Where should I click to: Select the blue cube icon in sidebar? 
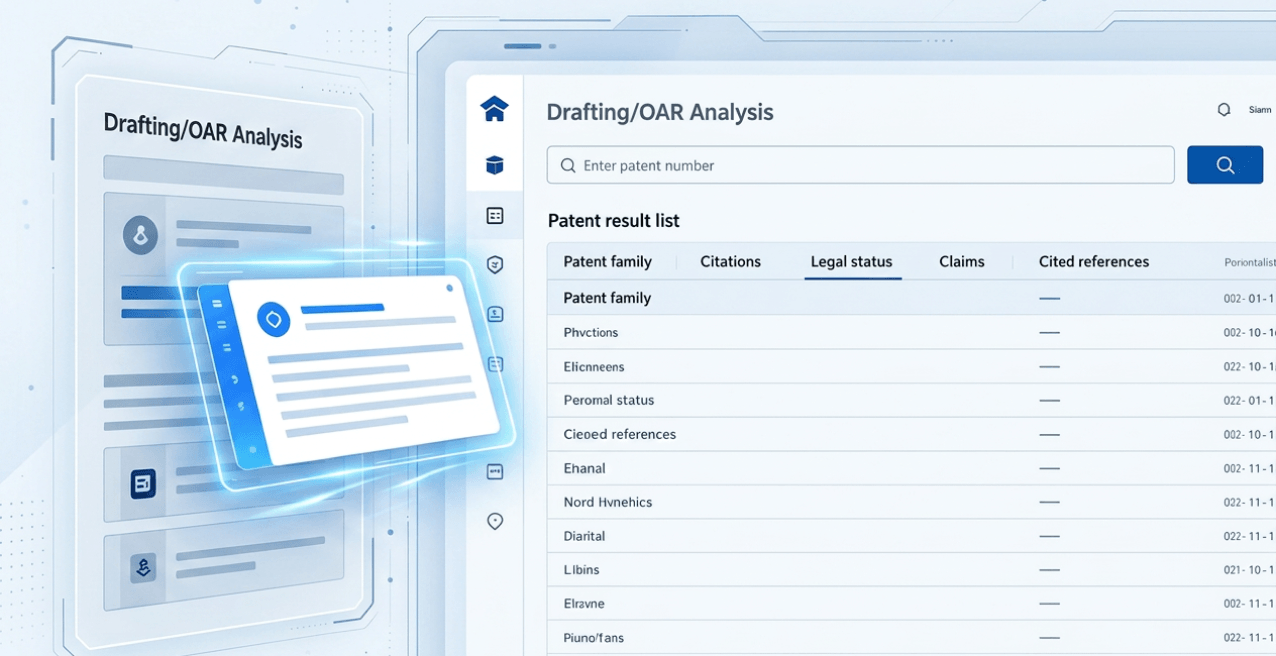(x=494, y=165)
